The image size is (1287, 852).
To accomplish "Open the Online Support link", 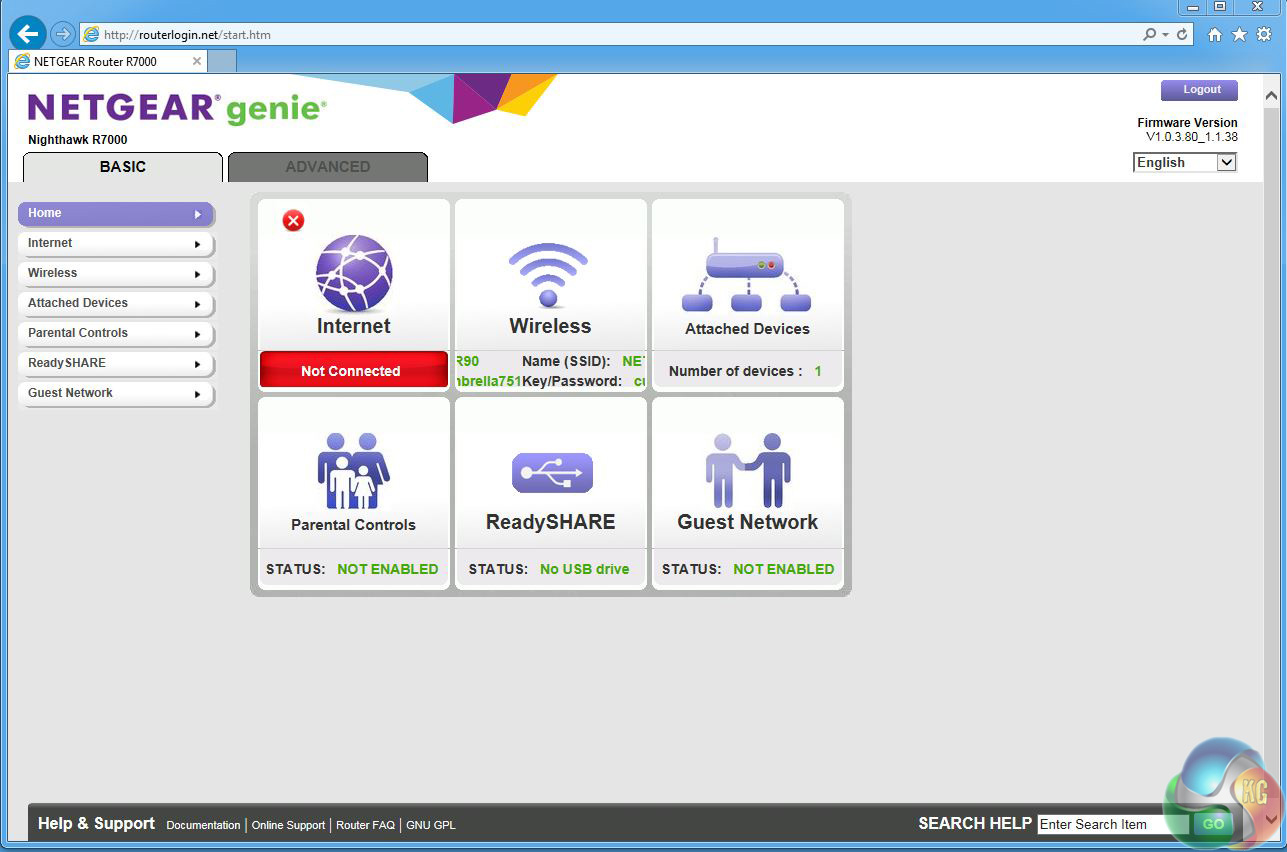I will 288,825.
